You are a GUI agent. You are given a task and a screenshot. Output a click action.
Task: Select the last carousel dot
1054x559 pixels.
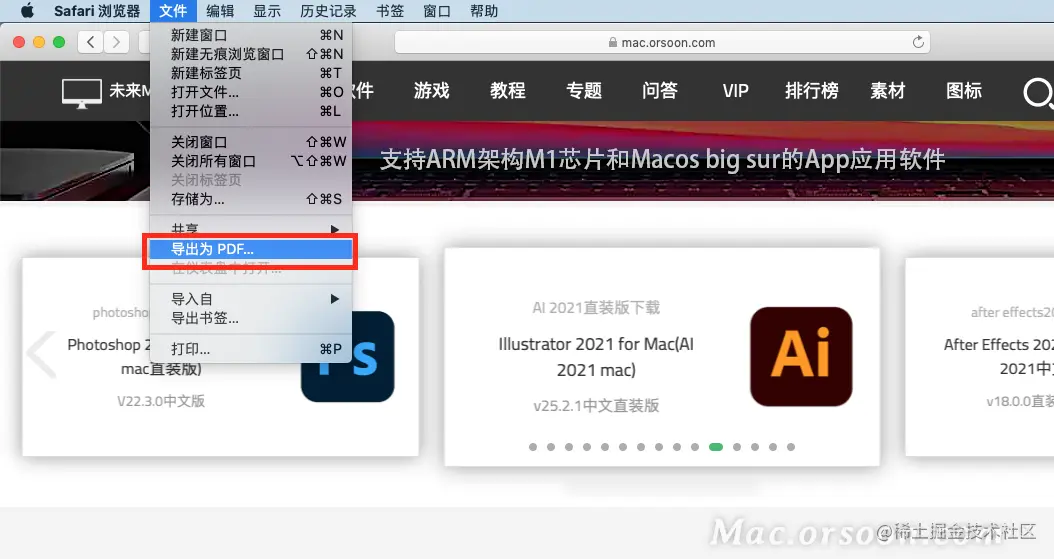[791, 447]
